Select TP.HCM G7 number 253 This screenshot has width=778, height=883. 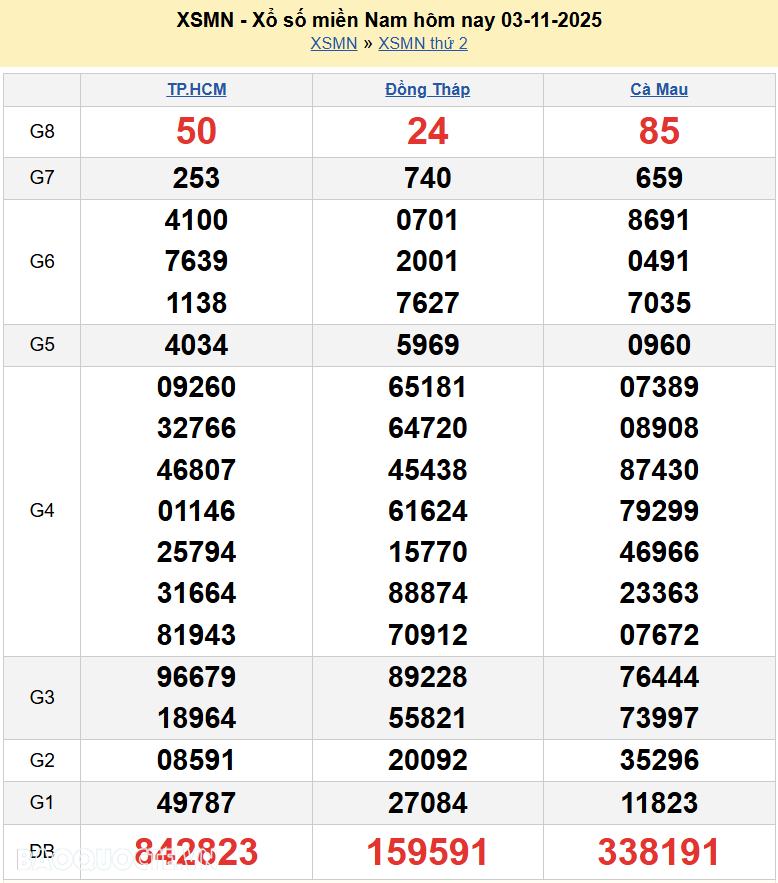click(x=196, y=178)
